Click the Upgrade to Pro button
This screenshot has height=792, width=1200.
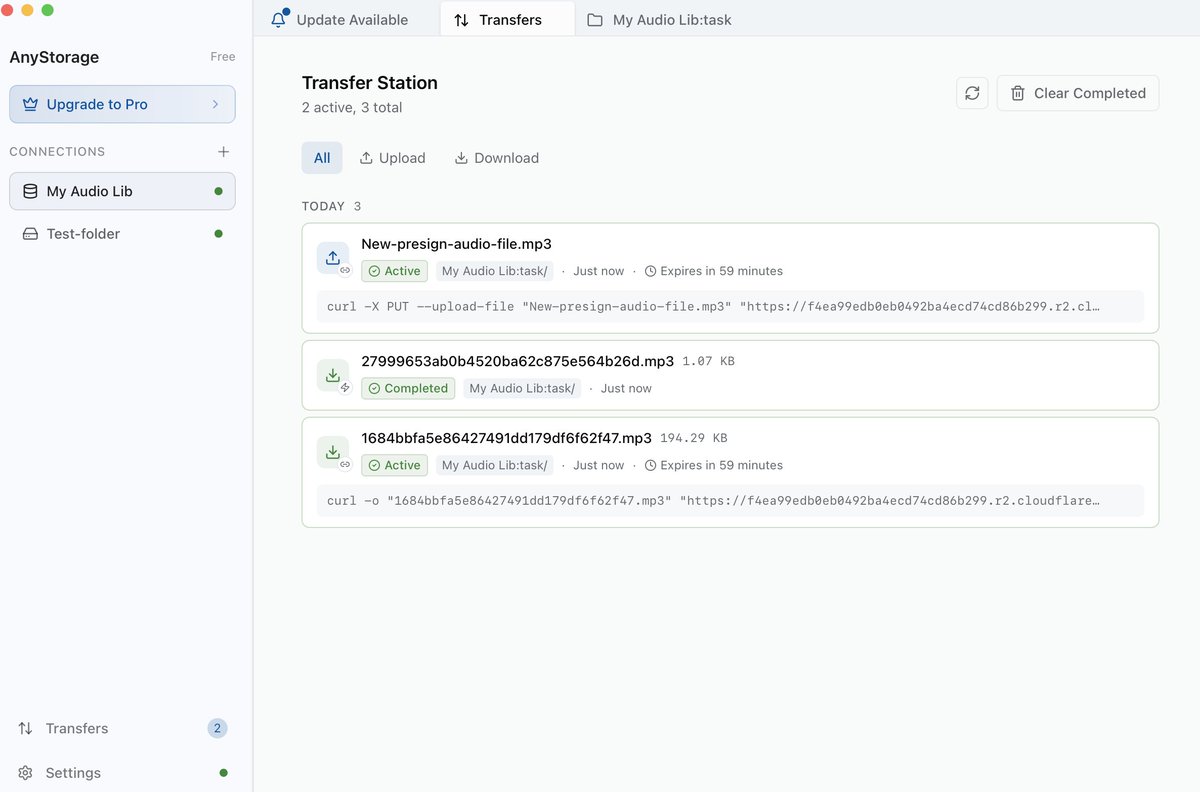122,104
